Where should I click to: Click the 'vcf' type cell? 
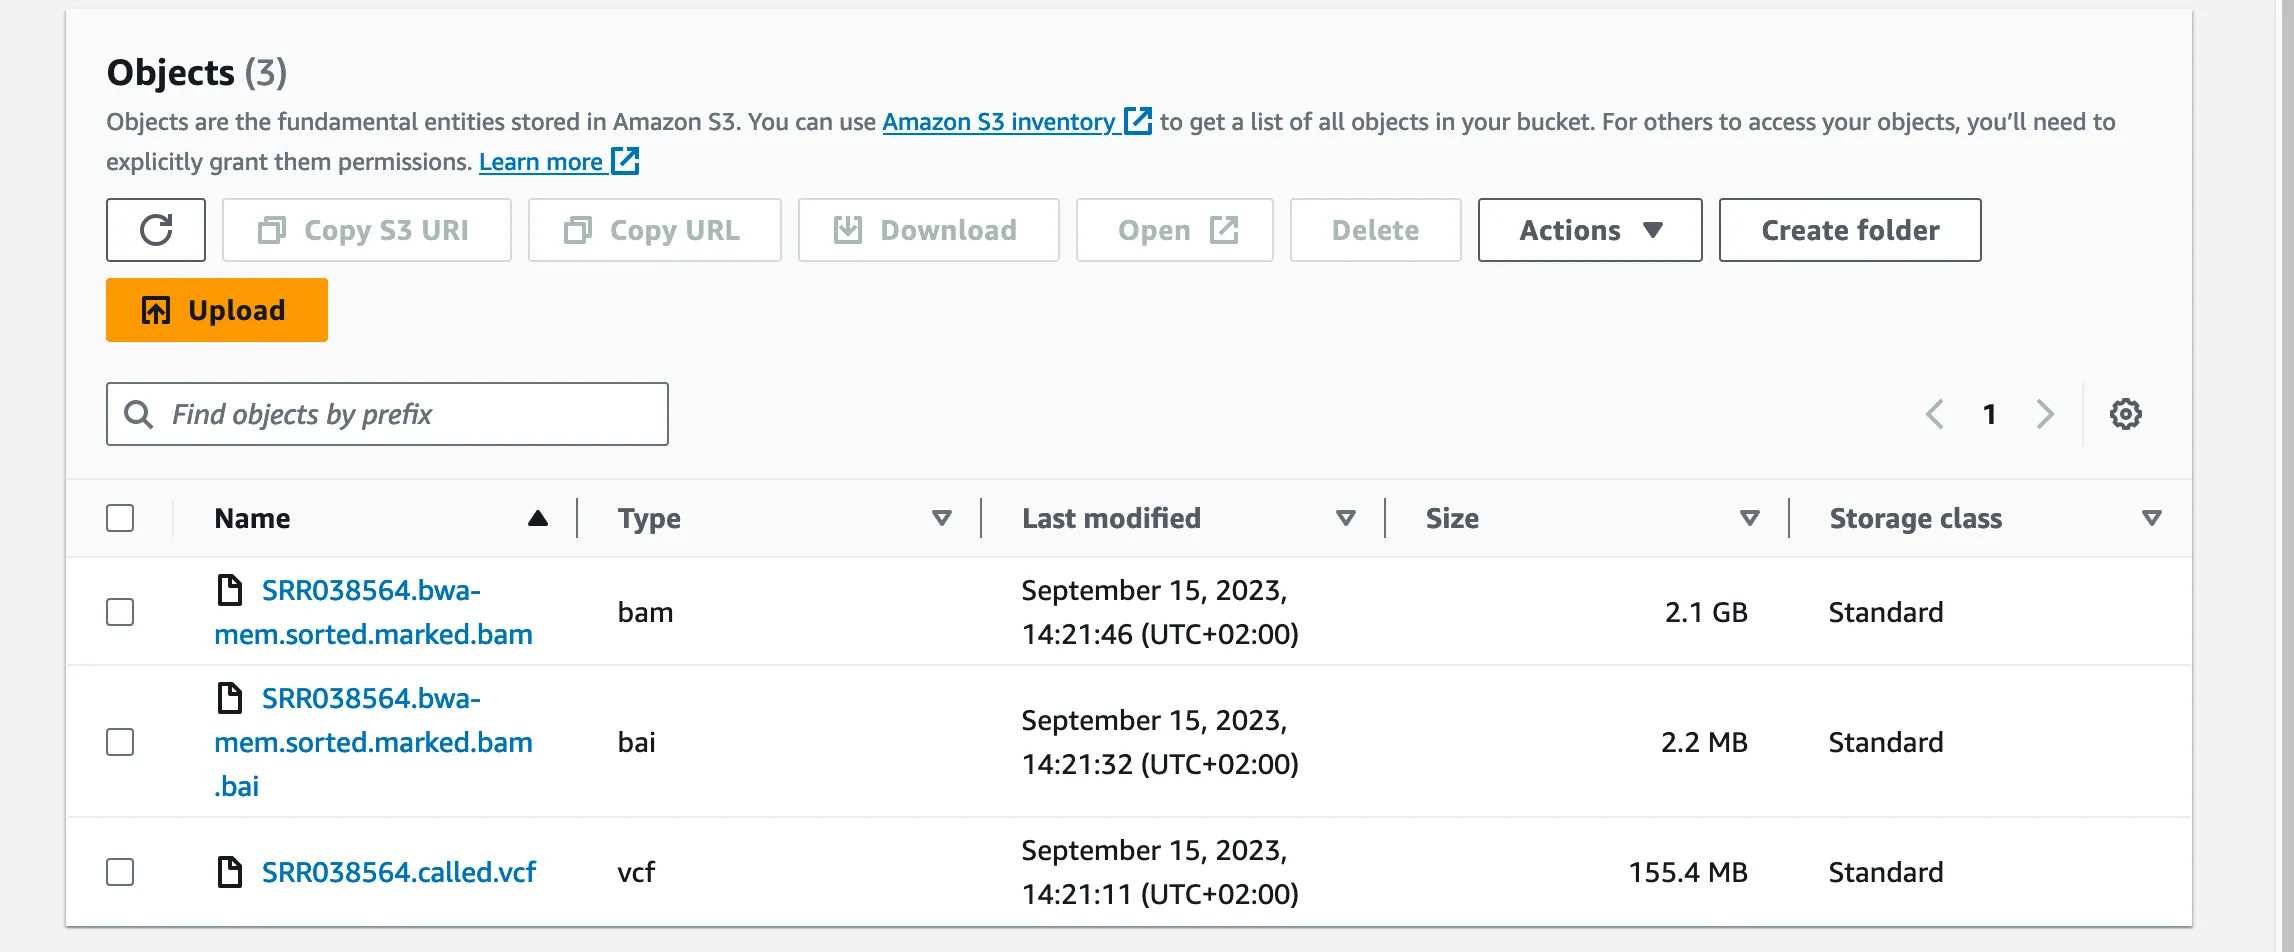point(636,872)
